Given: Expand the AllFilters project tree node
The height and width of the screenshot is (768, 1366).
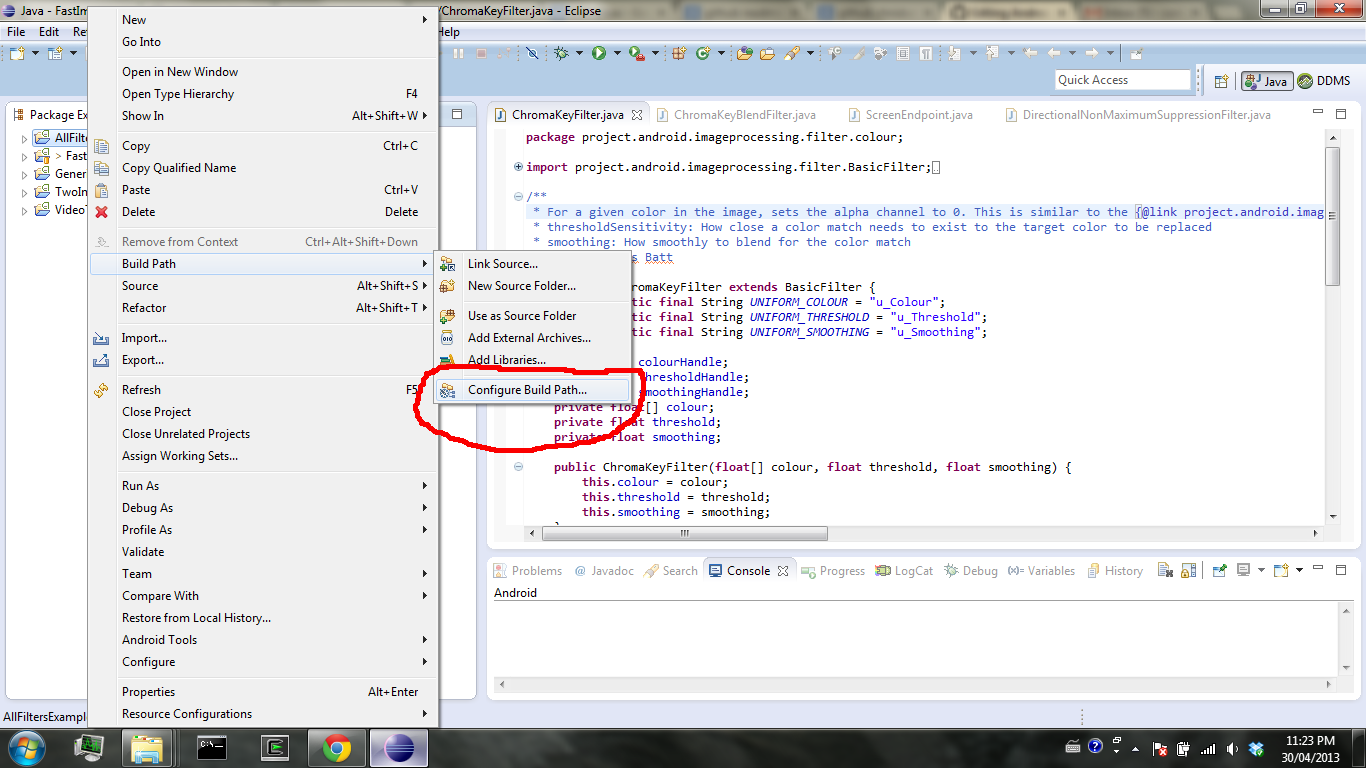Looking at the screenshot, I should (x=25, y=138).
